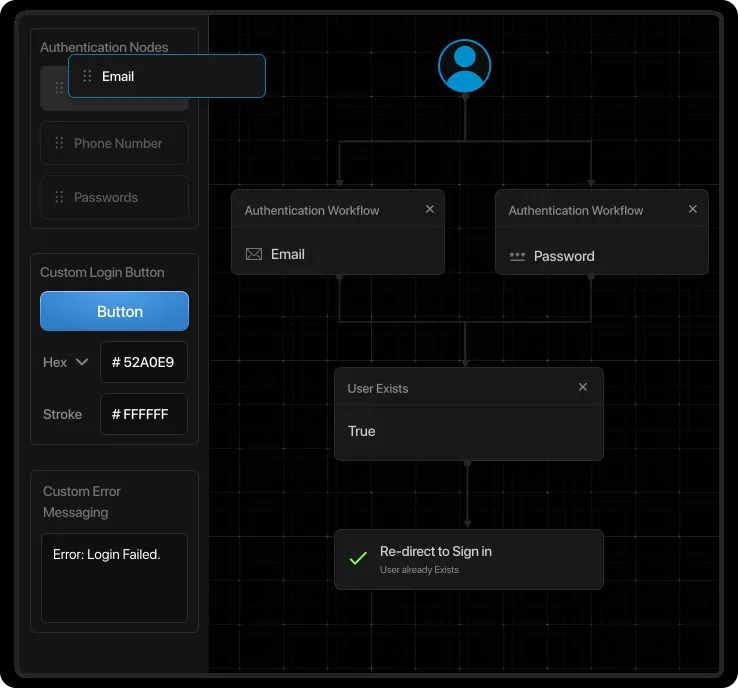Close the User Exists node
The image size is (738, 688).
coord(583,388)
